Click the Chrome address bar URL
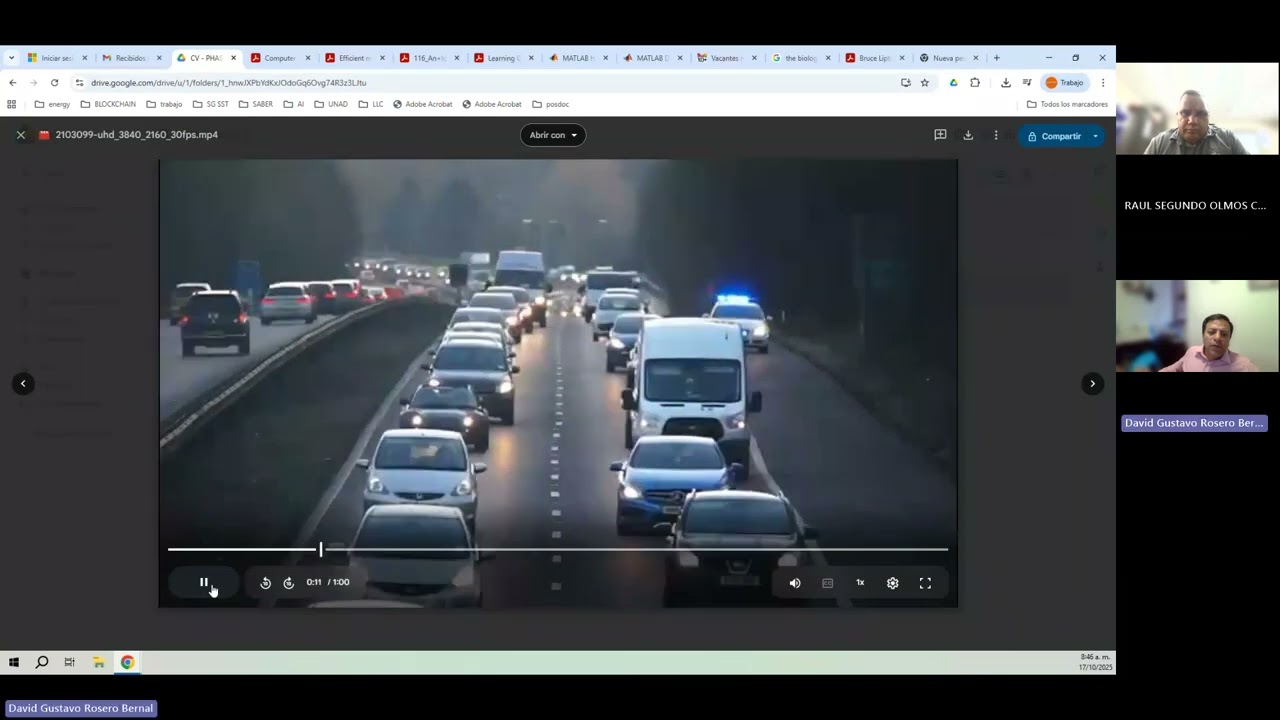The width and height of the screenshot is (1280, 720). [x=228, y=83]
